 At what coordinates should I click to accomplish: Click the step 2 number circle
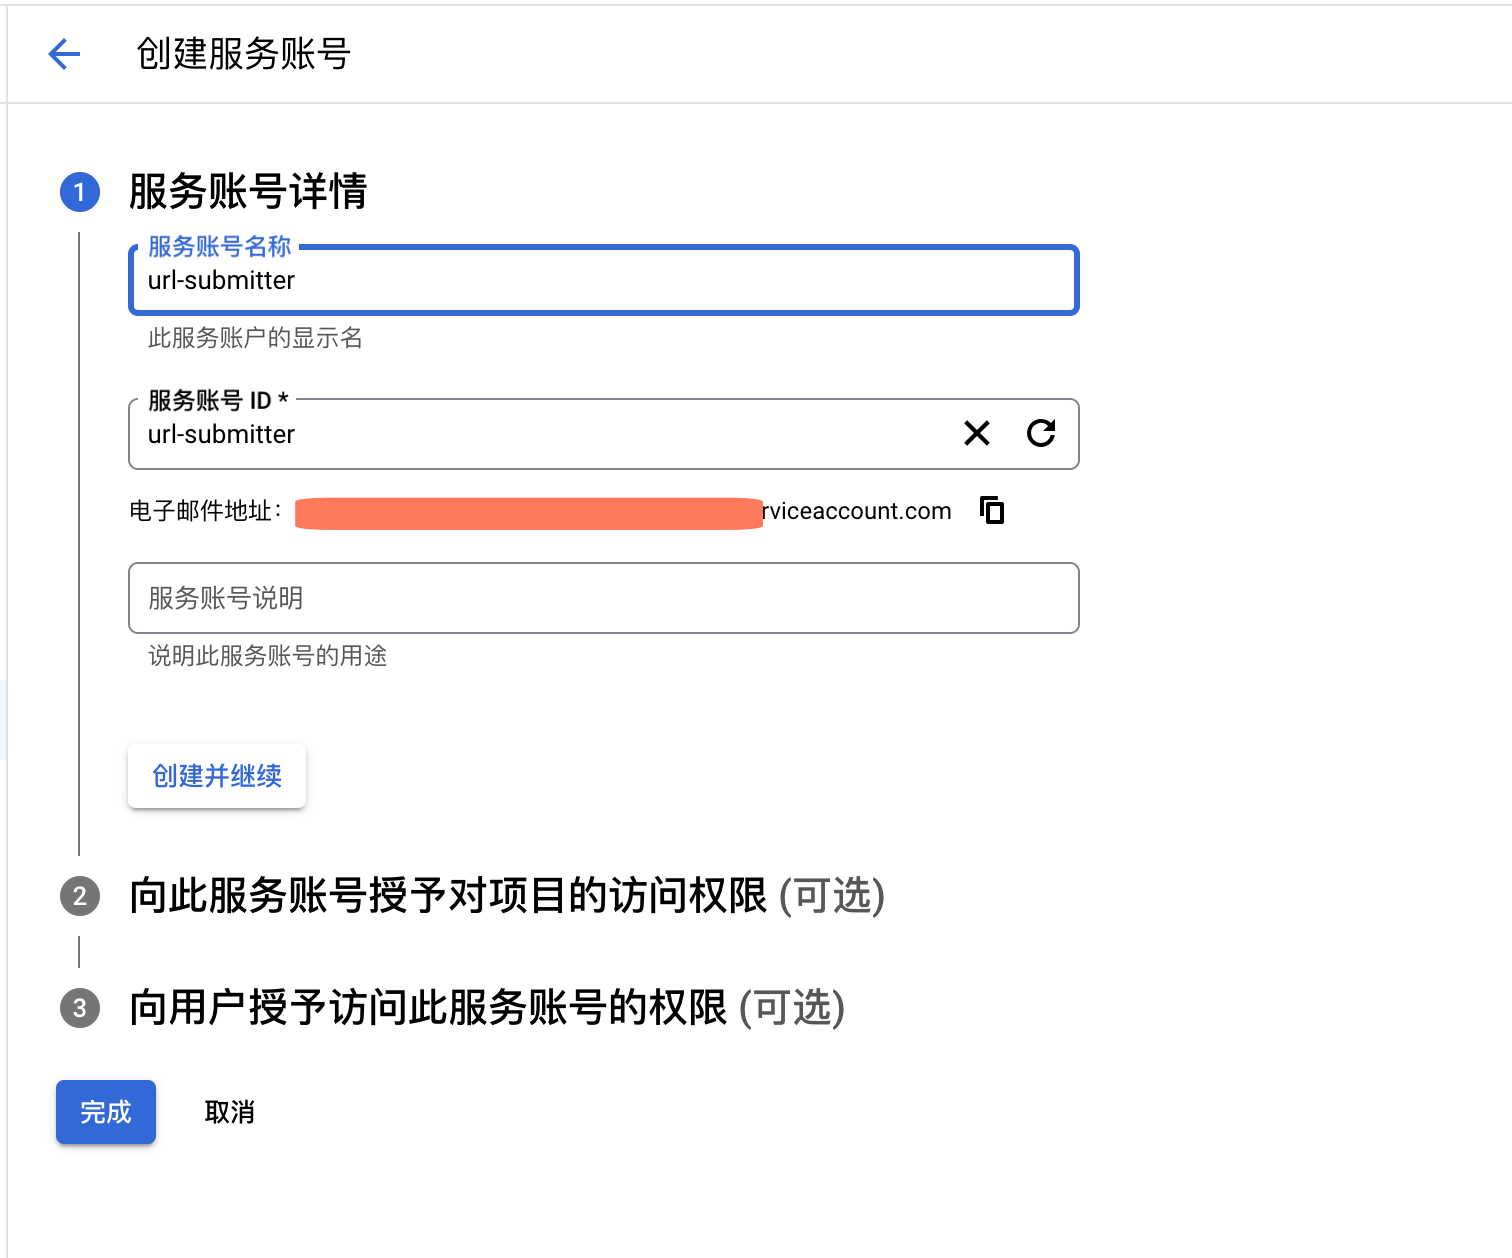pyautogui.click(x=80, y=896)
